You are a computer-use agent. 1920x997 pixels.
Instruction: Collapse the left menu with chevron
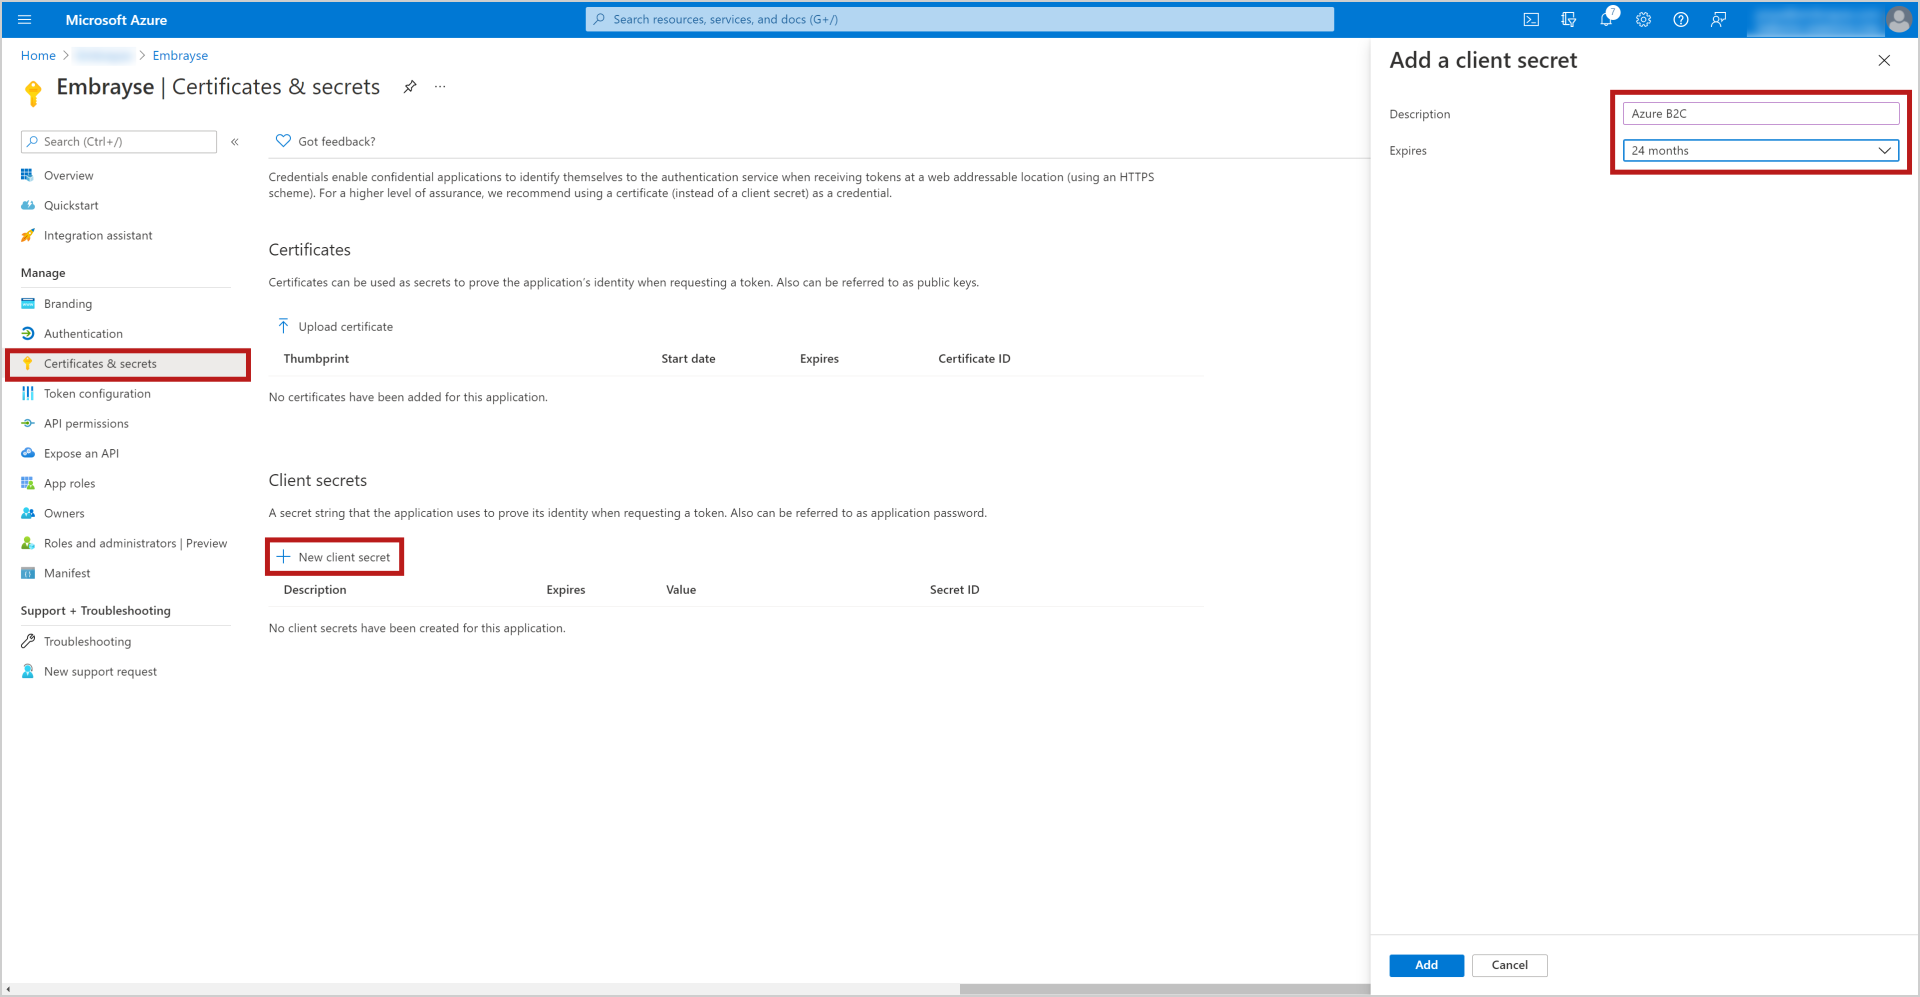coord(235,142)
